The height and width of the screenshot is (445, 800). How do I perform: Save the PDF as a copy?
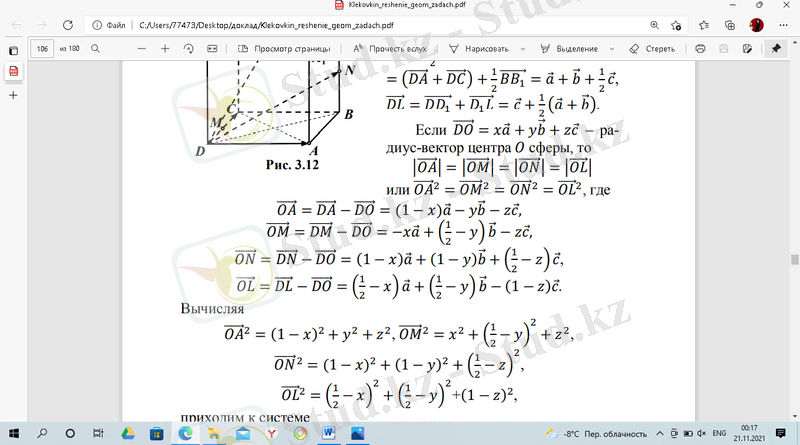click(x=747, y=48)
